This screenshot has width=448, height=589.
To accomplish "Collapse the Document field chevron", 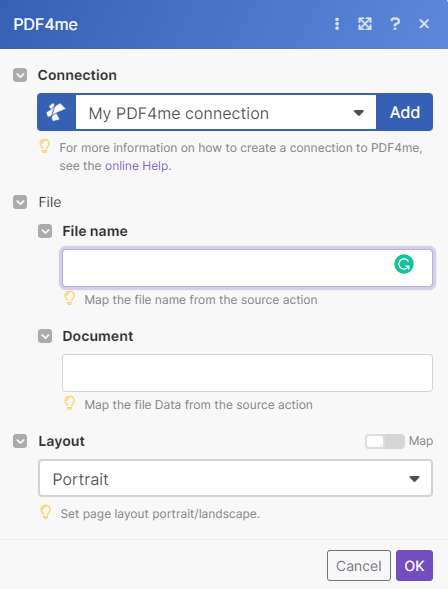I will [x=45, y=336].
